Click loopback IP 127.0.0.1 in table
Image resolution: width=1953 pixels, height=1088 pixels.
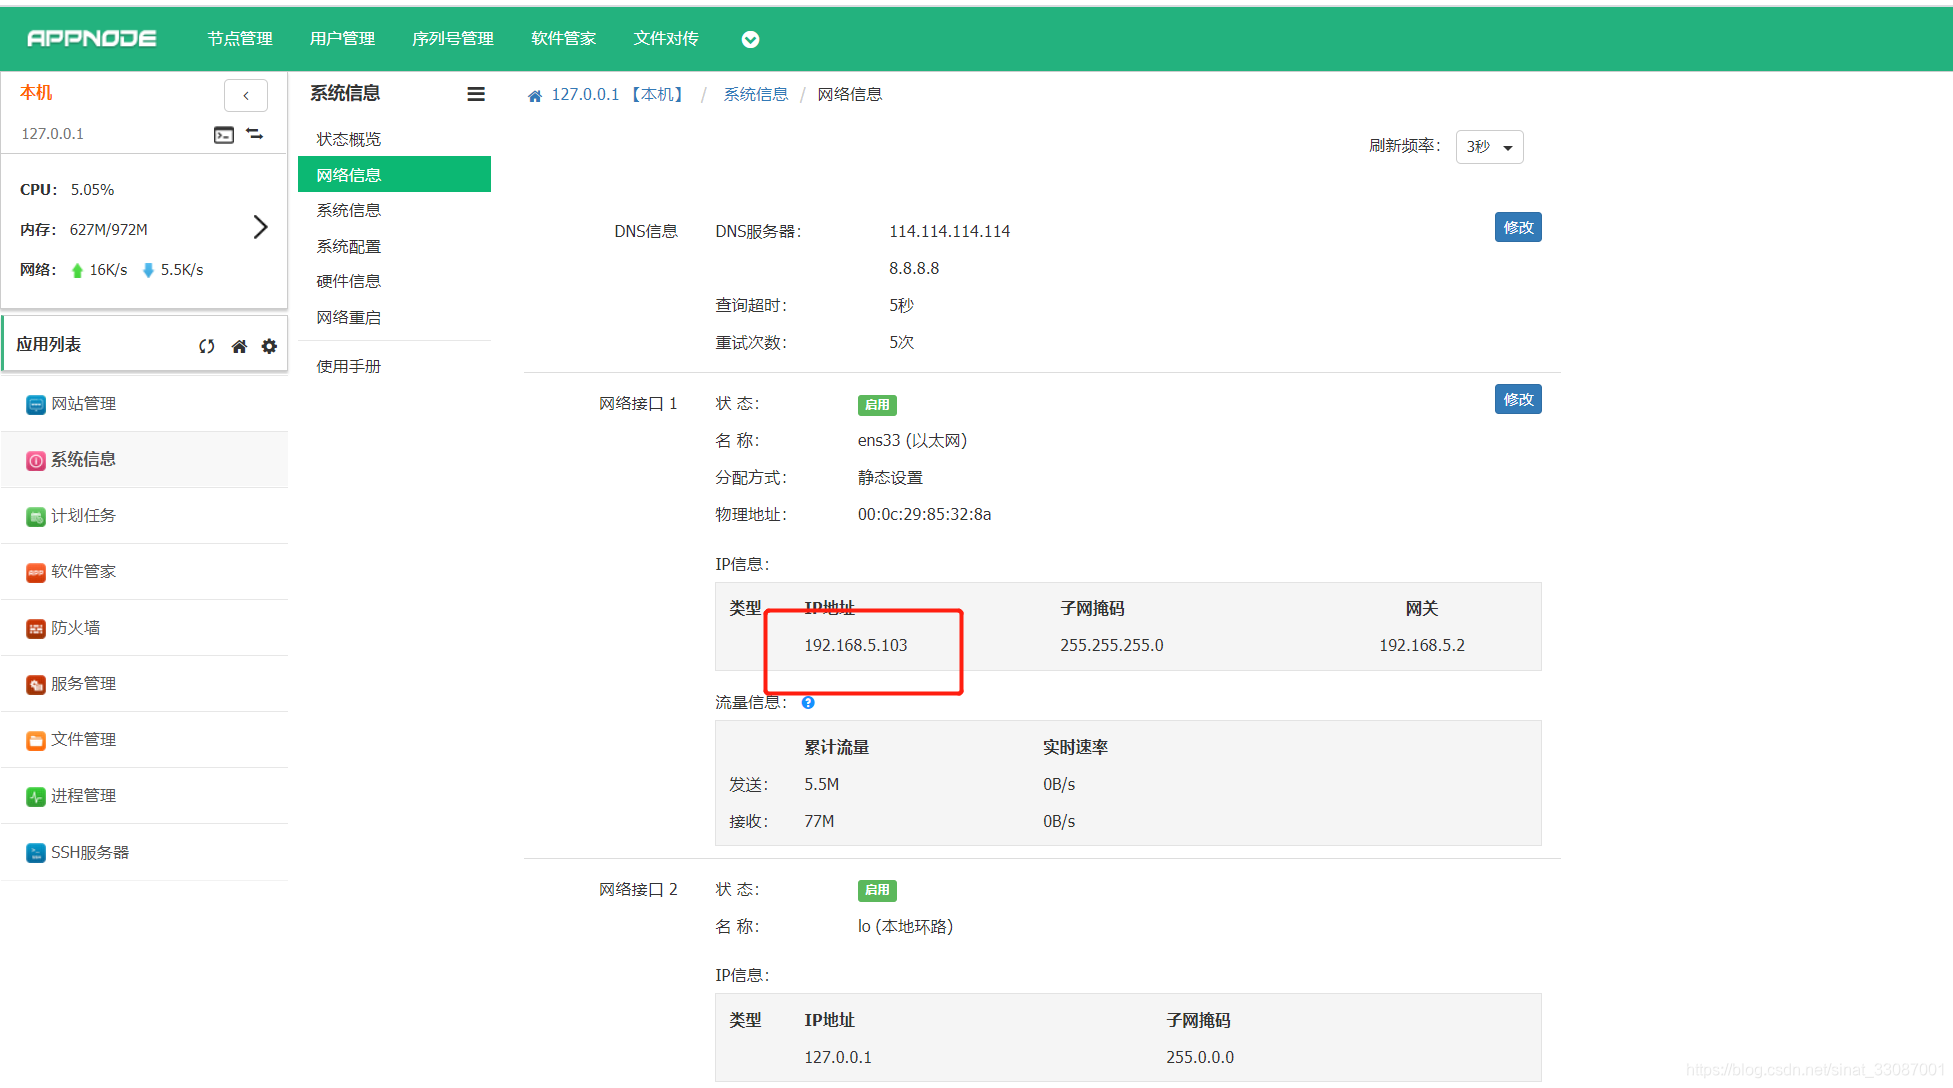838,1057
